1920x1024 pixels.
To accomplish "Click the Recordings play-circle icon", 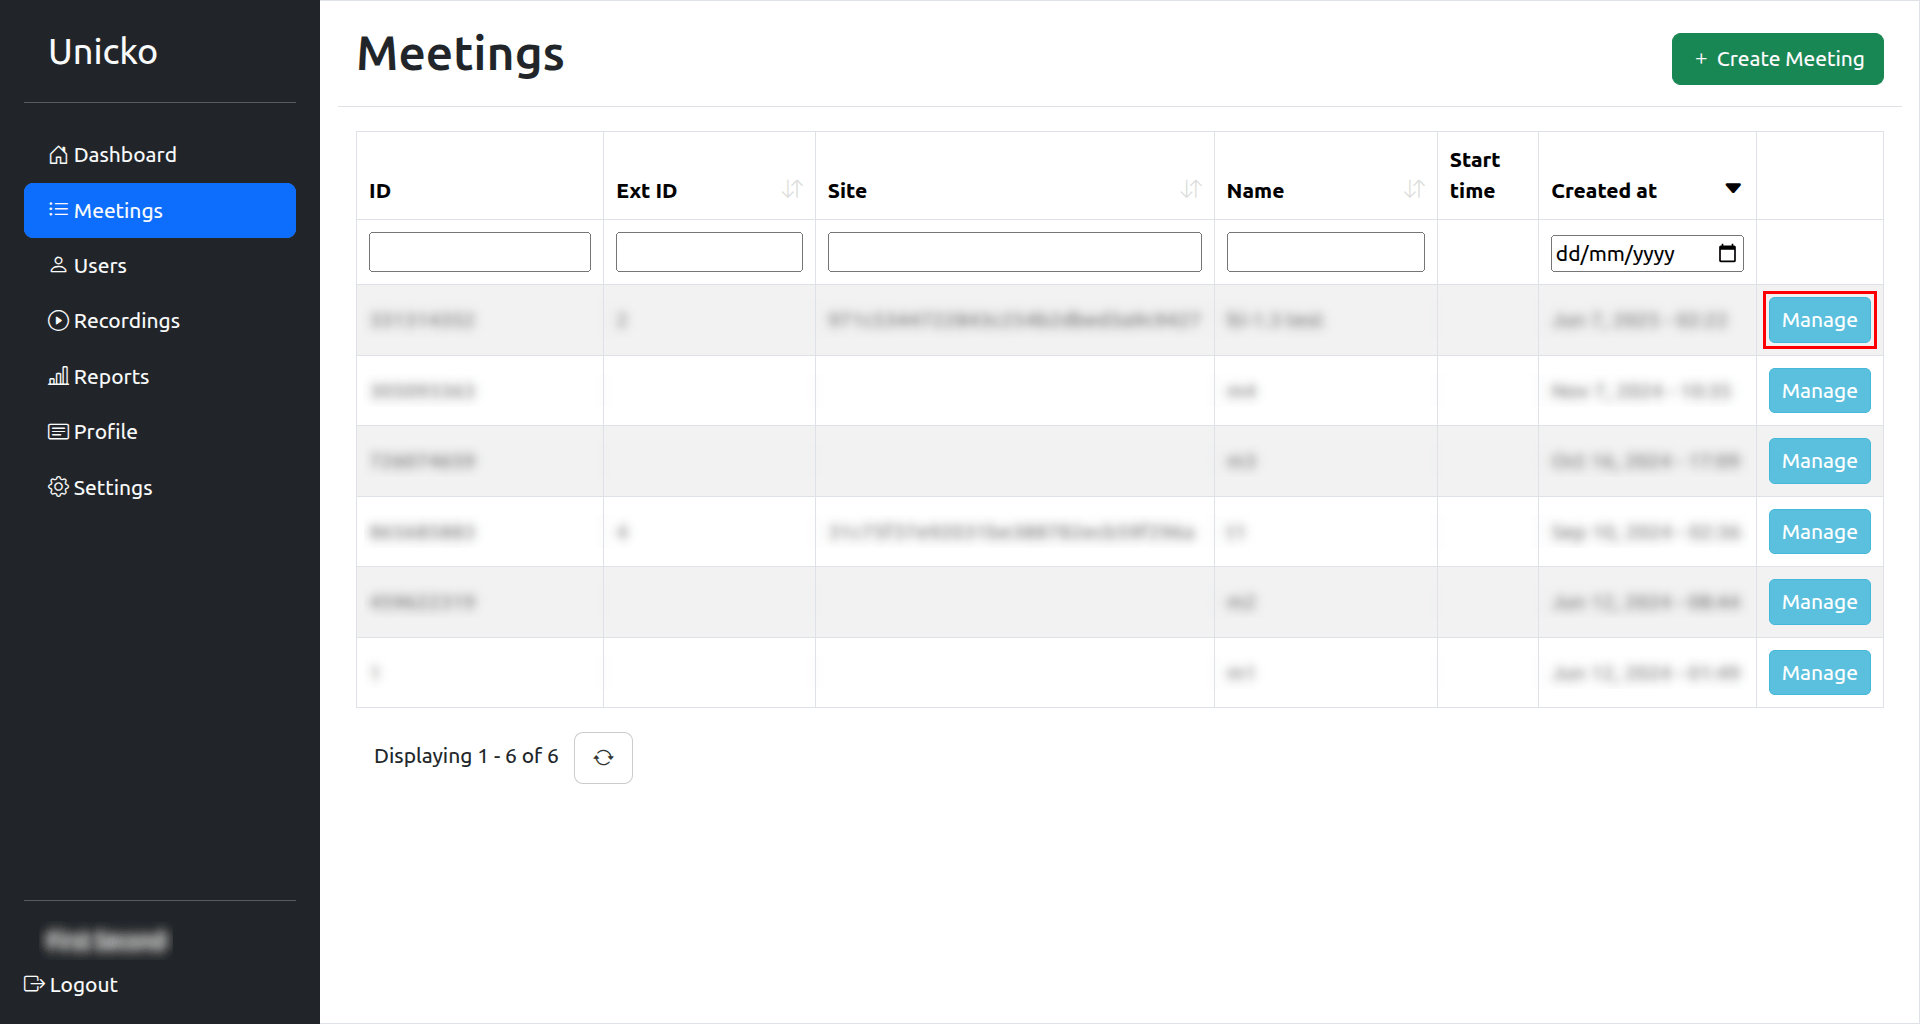I will 59,321.
